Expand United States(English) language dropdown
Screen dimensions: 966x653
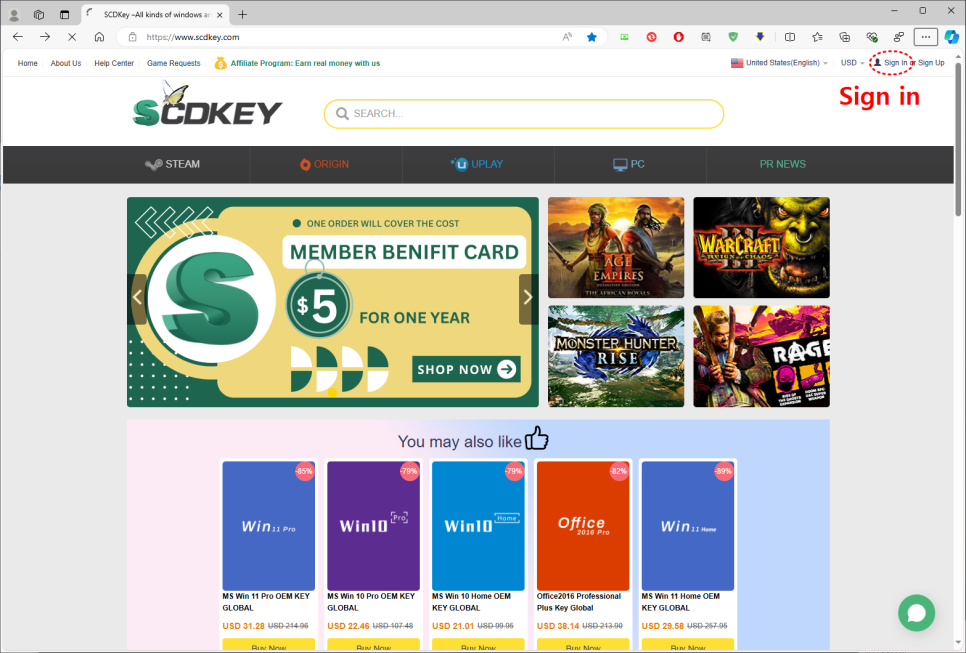pyautogui.click(x=779, y=63)
